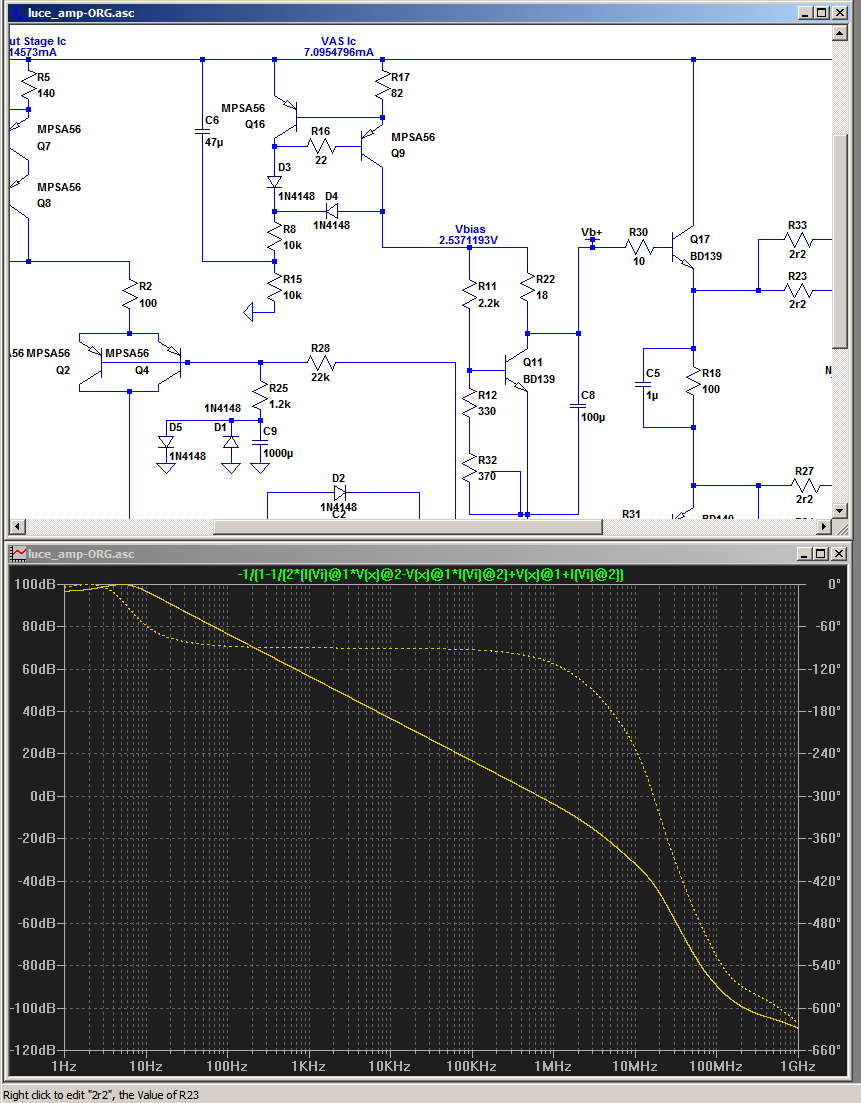Viewport: 861px width, 1103px height.
Task: Select diode D1 symbol
Action: click(x=231, y=442)
